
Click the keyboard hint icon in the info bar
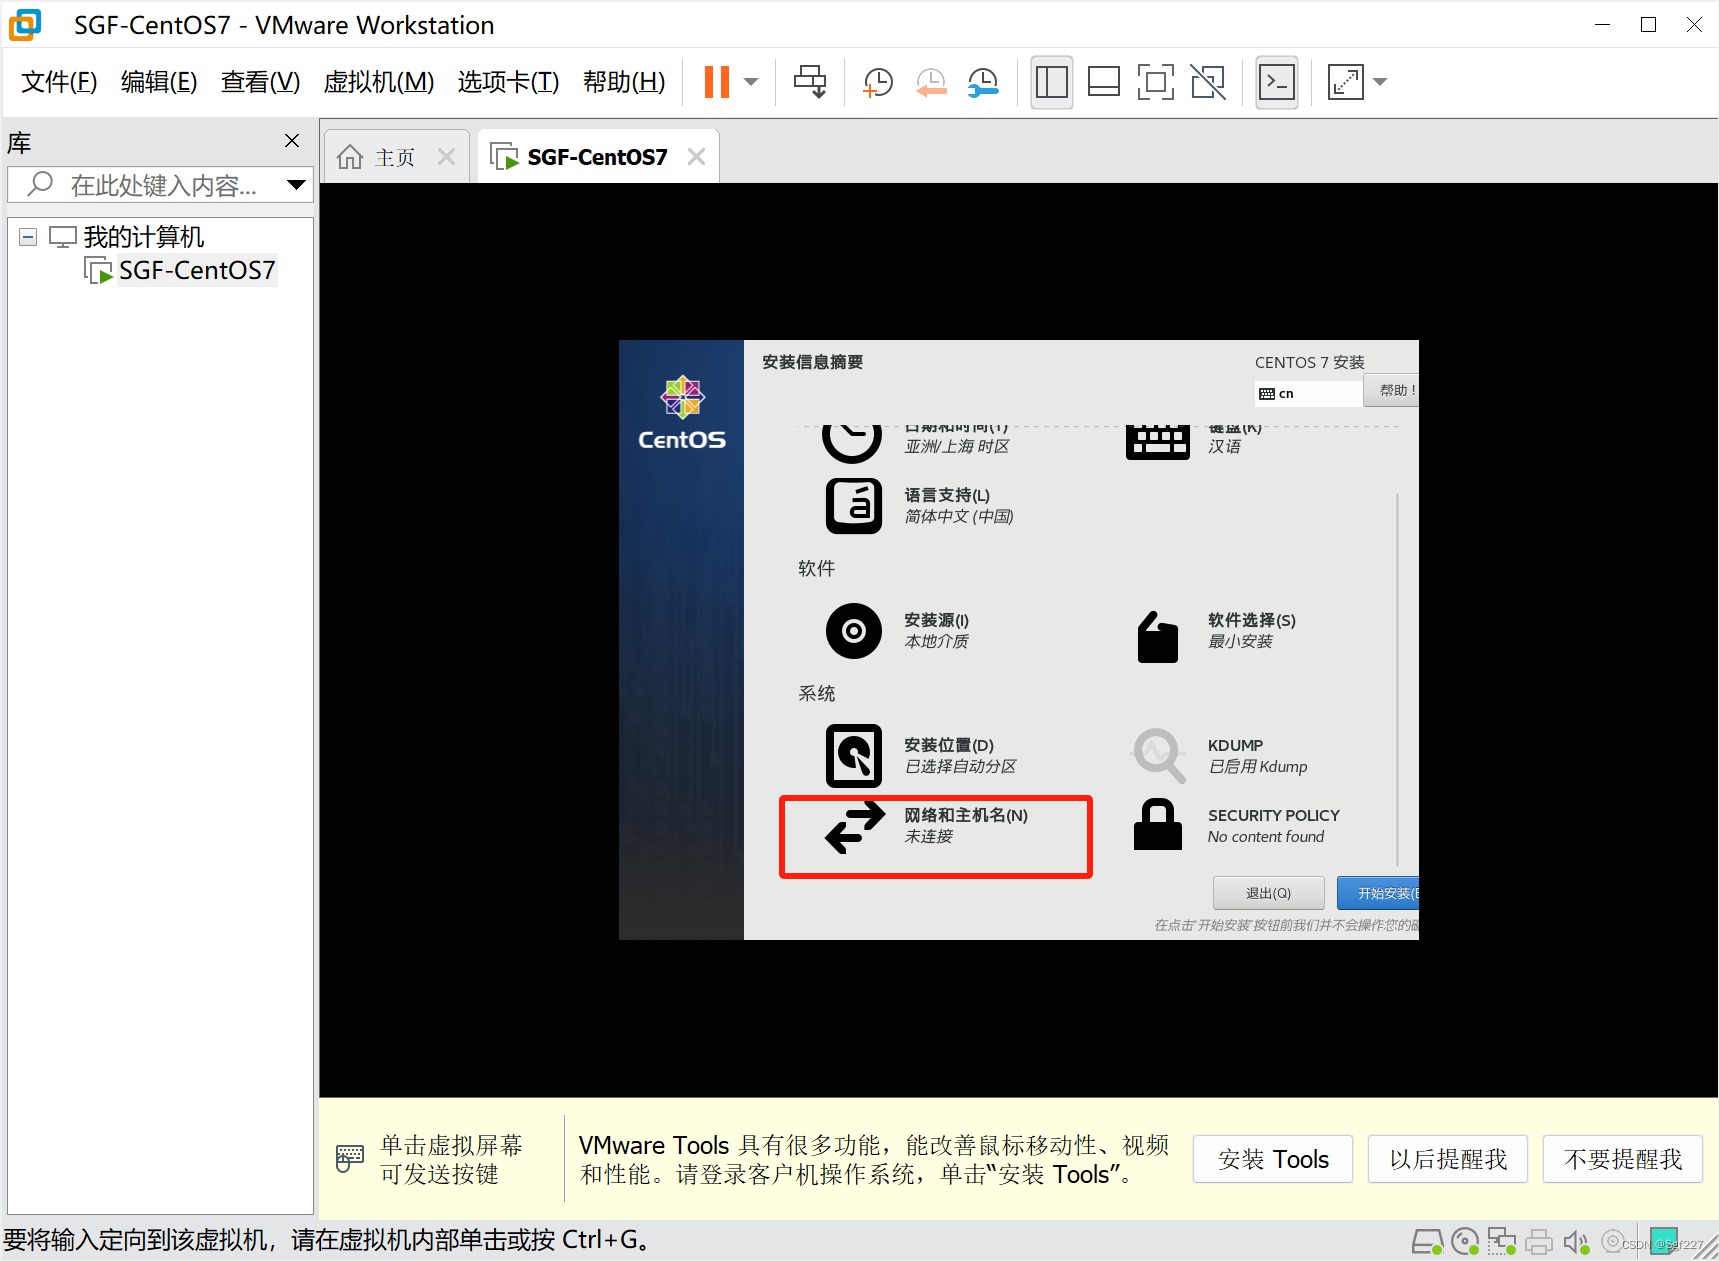point(349,1159)
